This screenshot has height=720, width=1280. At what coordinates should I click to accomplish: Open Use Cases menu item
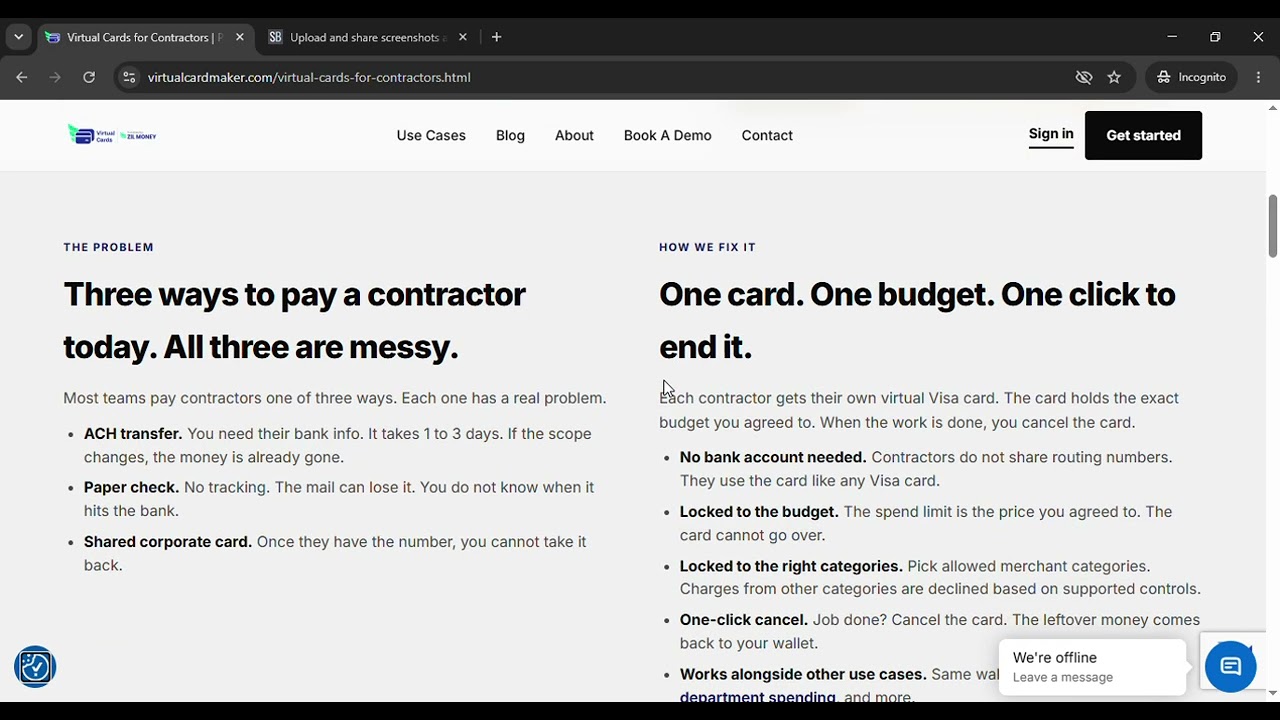(x=431, y=135)
